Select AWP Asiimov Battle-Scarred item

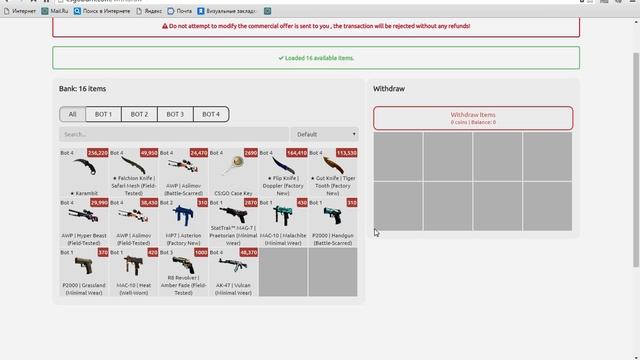[x=184, y=173]
